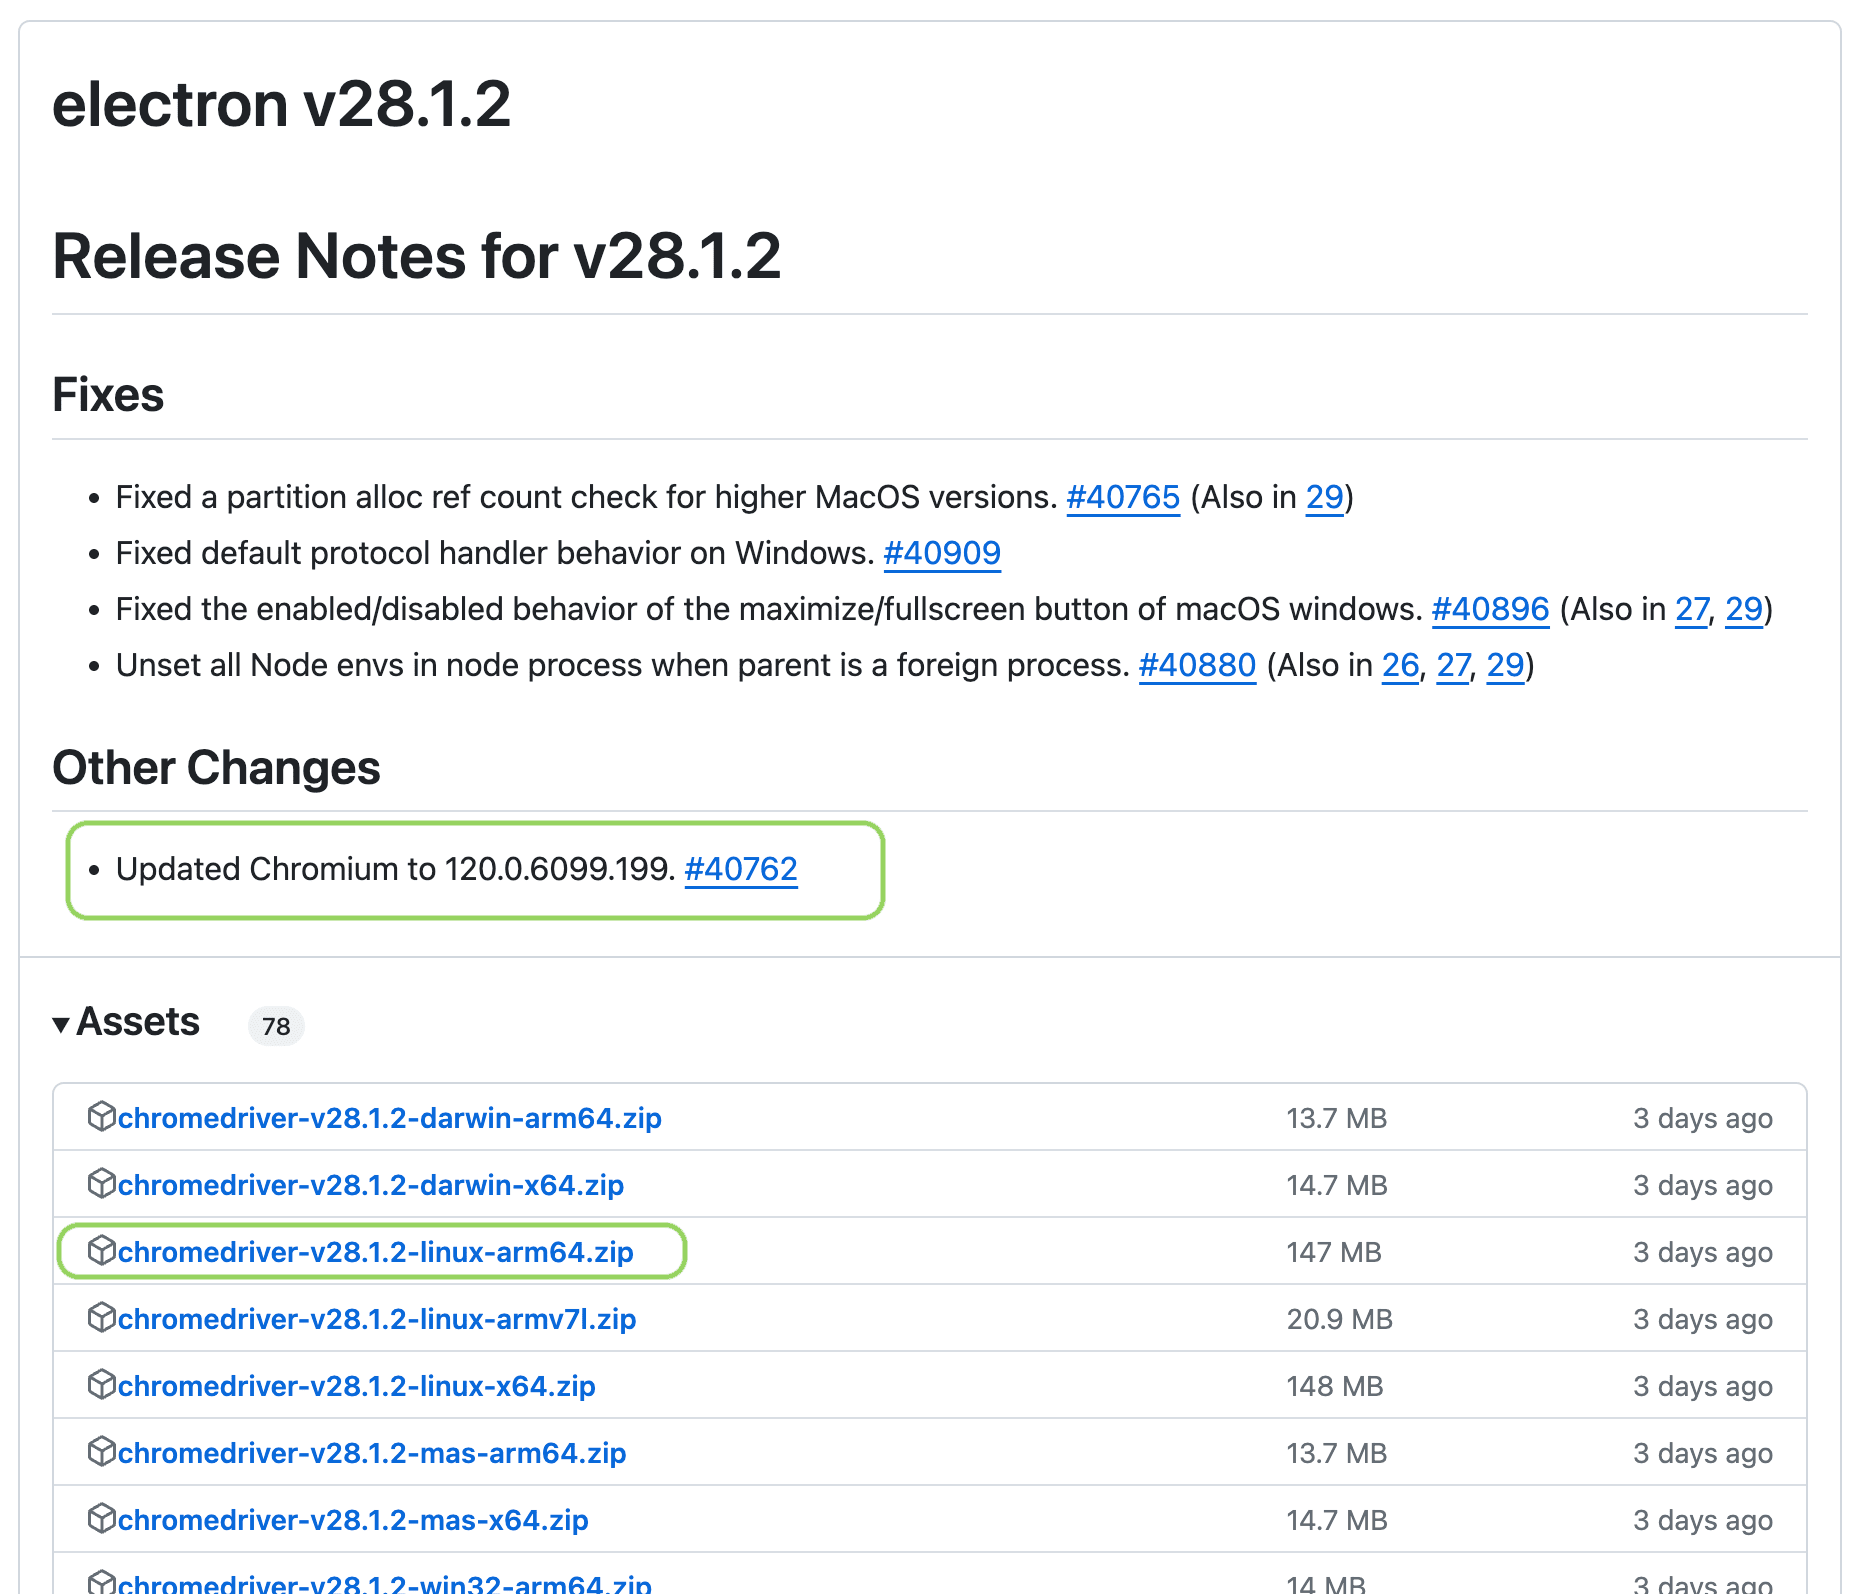Open pull request #40909 link
Image resolution: width=1860 pixels, height=1594 pixels.
pyautogui.click(x=942, y=553)
